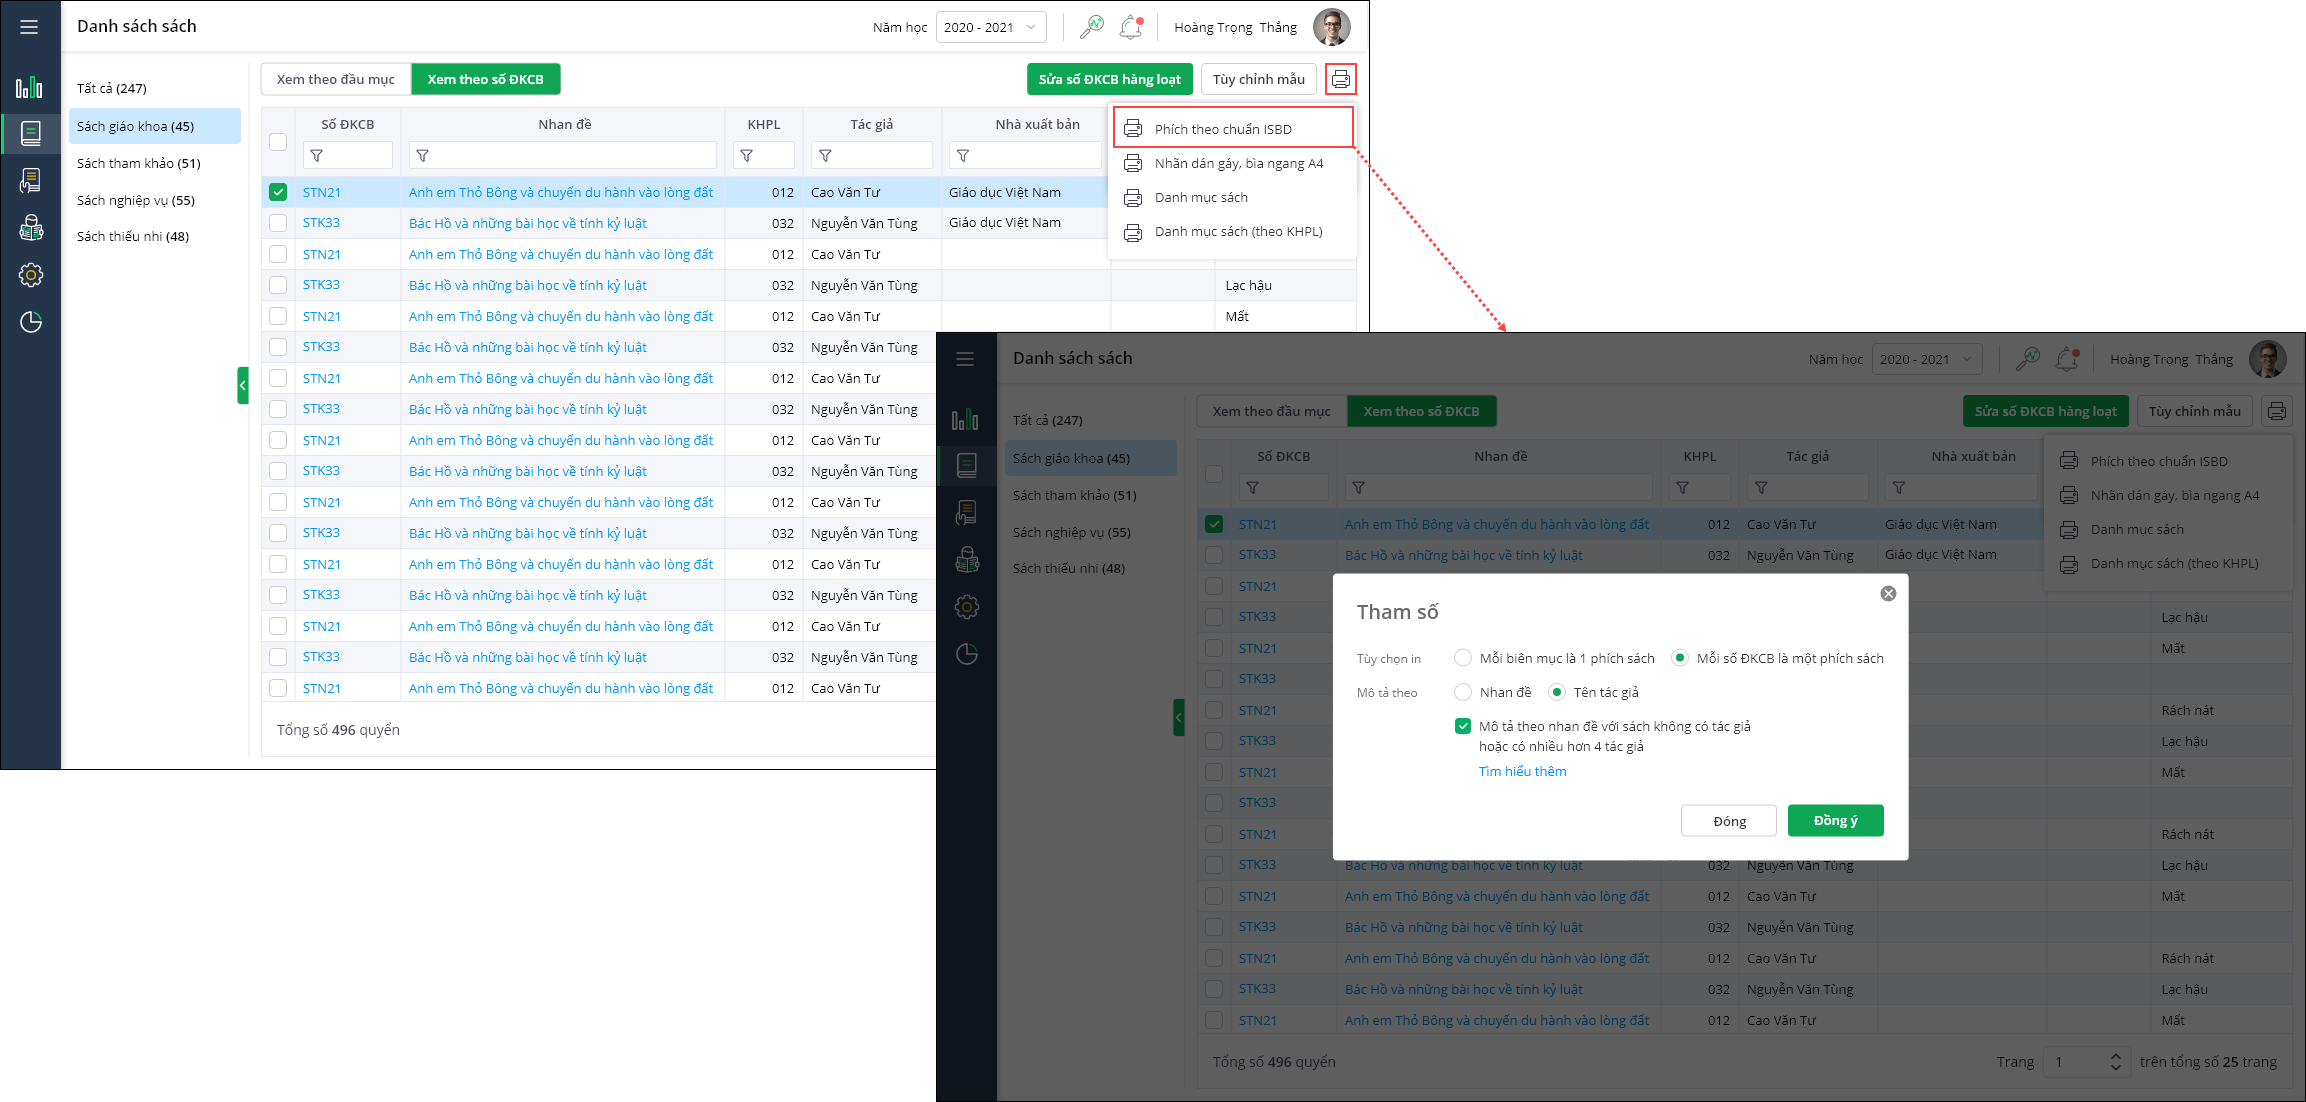Image resolution: width=2306 pixels, height=1102 pixels.
Task: Close the Tham số dialog with X
Action: tap(1888, 594)
